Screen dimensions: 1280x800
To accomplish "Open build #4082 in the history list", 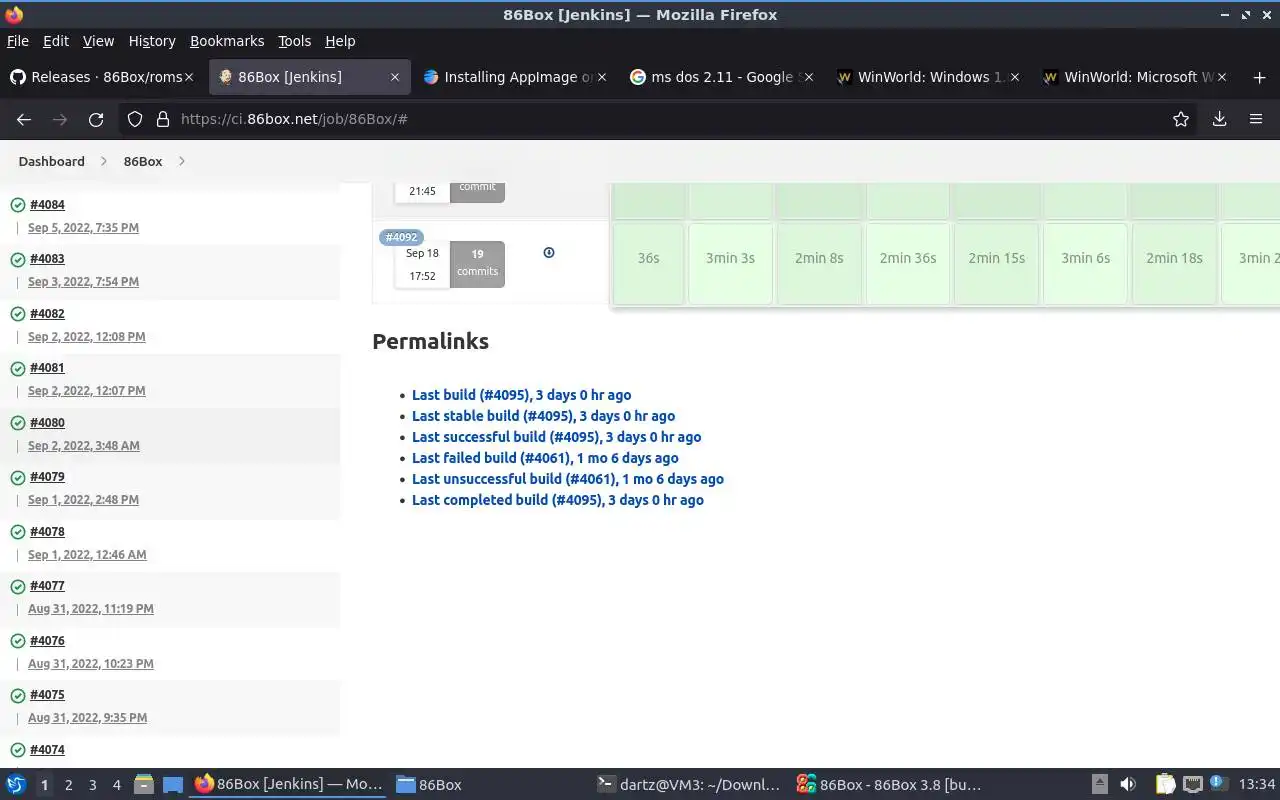I will 47,314.
